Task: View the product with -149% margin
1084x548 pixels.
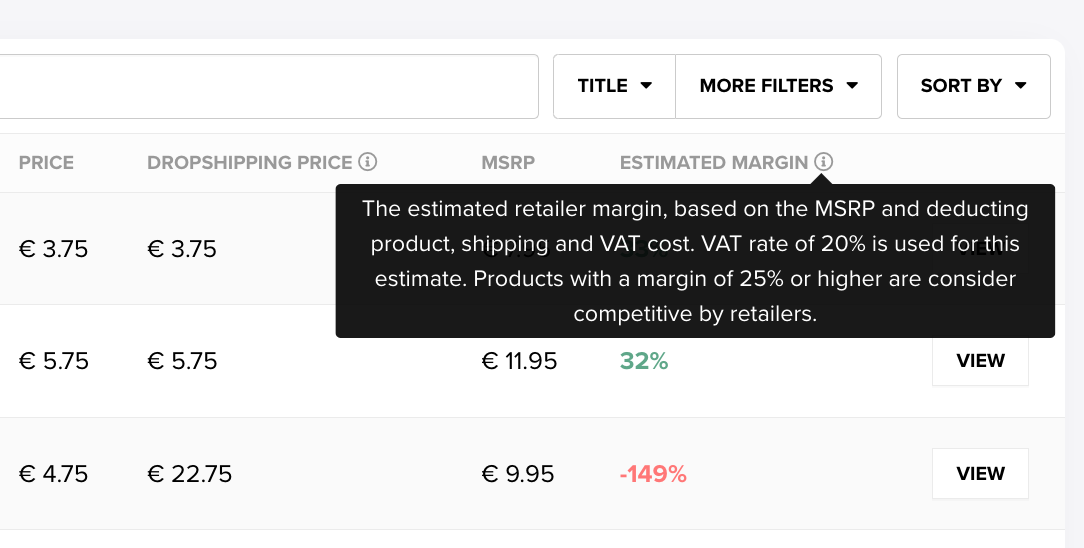Action: pos(980,473)
